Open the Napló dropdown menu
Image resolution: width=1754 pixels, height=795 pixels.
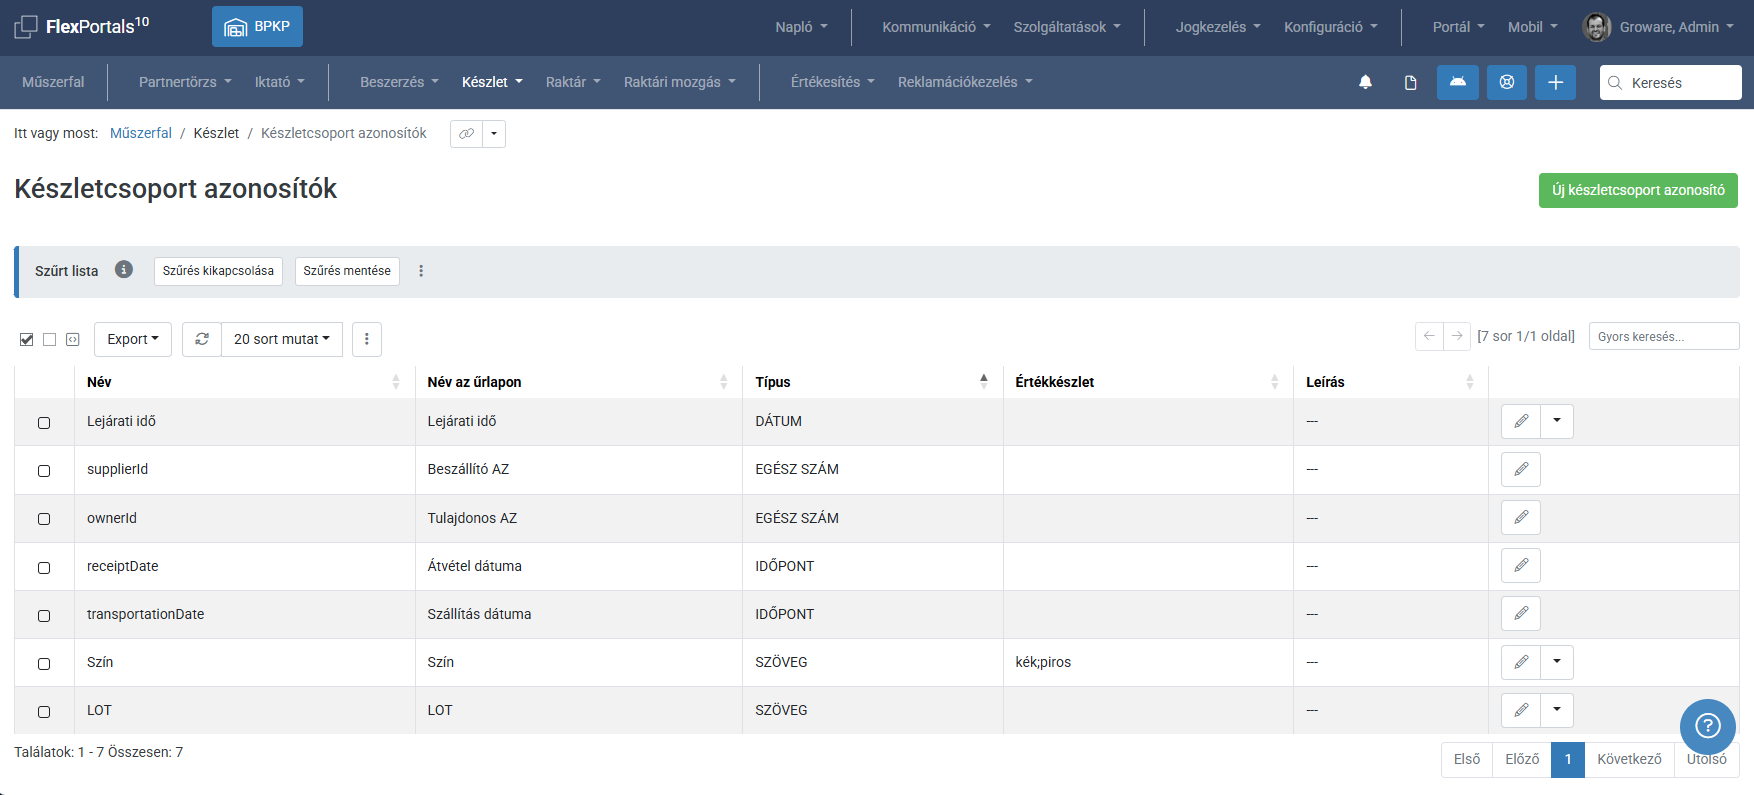pos(802,27)
